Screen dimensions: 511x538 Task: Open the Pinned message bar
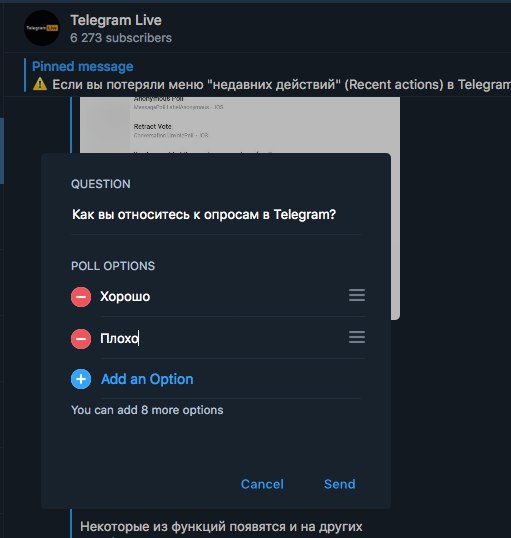pos(268,75)
